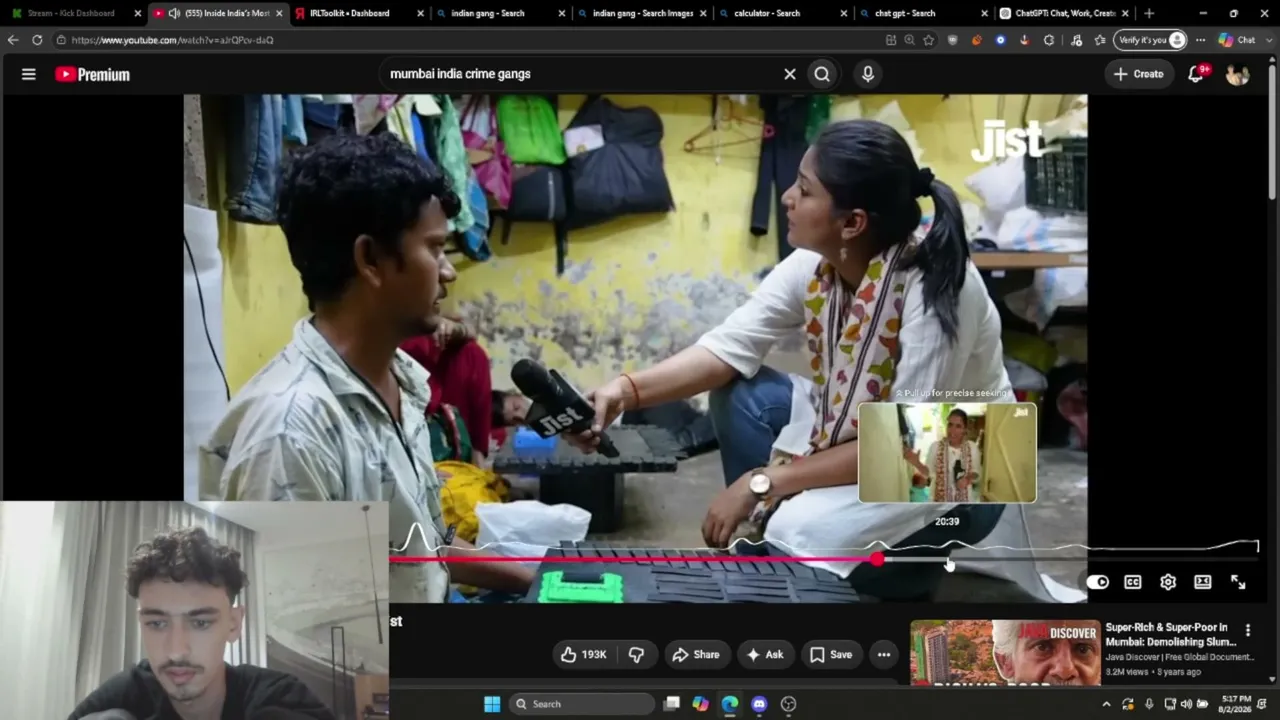This screenshot has width=1280, height=720.
Task: Switch to the ChatGPT: Chat, Work tab
Action: [x=1064, y=14]
